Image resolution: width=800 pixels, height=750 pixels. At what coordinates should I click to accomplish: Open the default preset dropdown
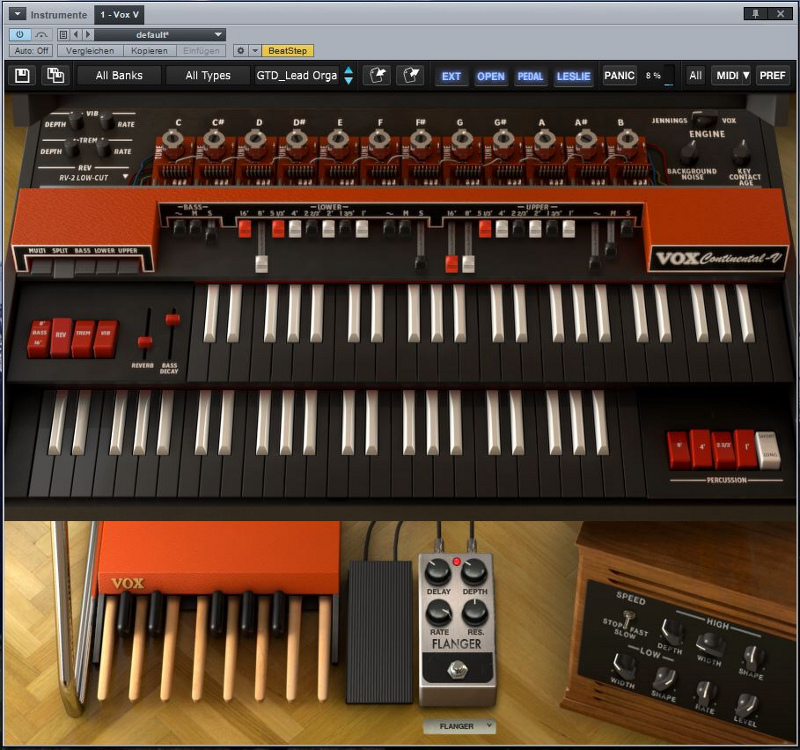(x=160, y=35)
